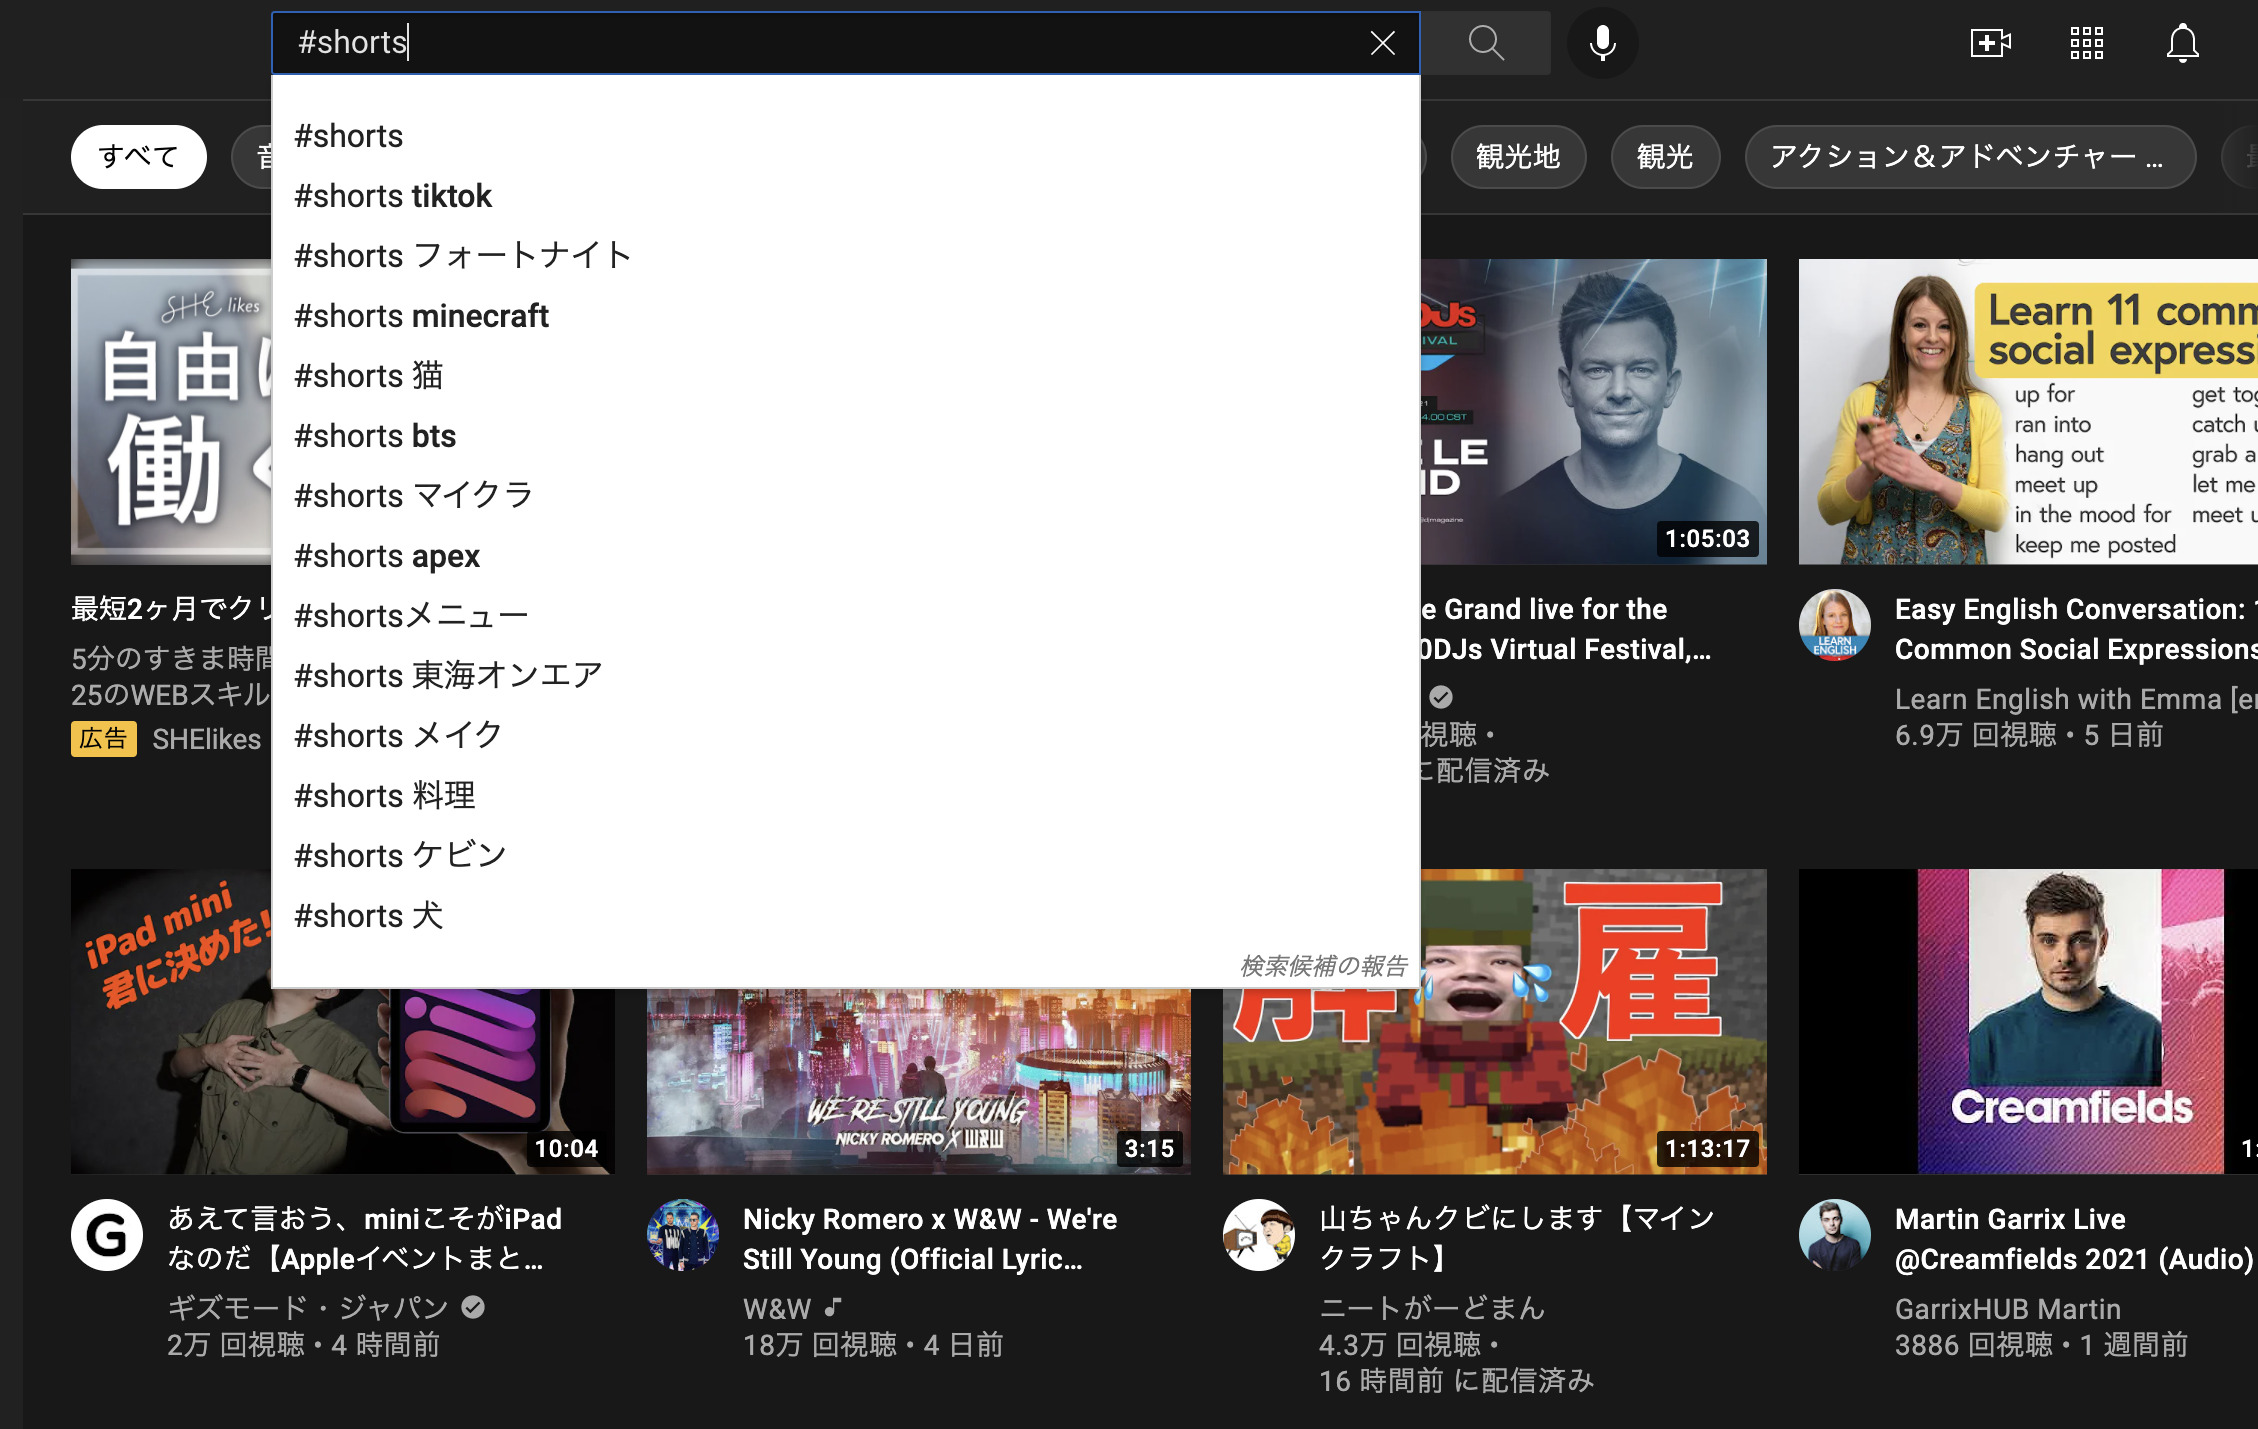The image size is (2258, 1429).
Task: Go to the W&W channel name
Action: (777, 1308)
